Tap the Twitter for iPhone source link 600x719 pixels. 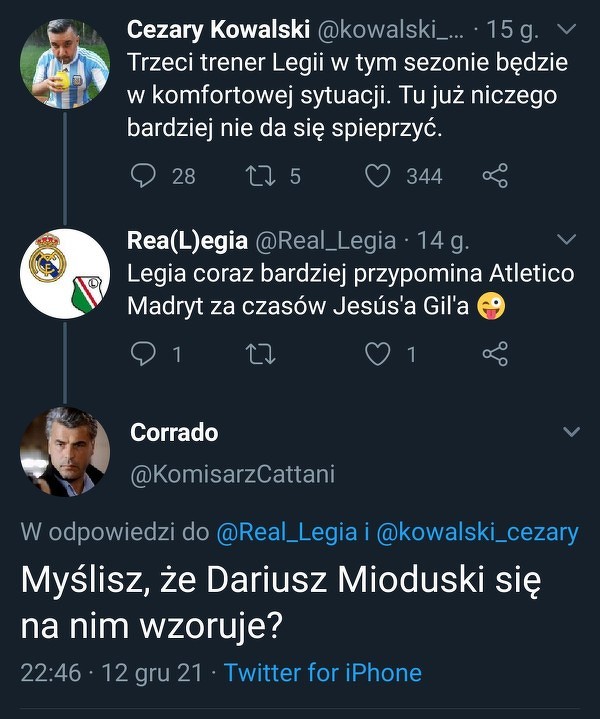point(322,672)
